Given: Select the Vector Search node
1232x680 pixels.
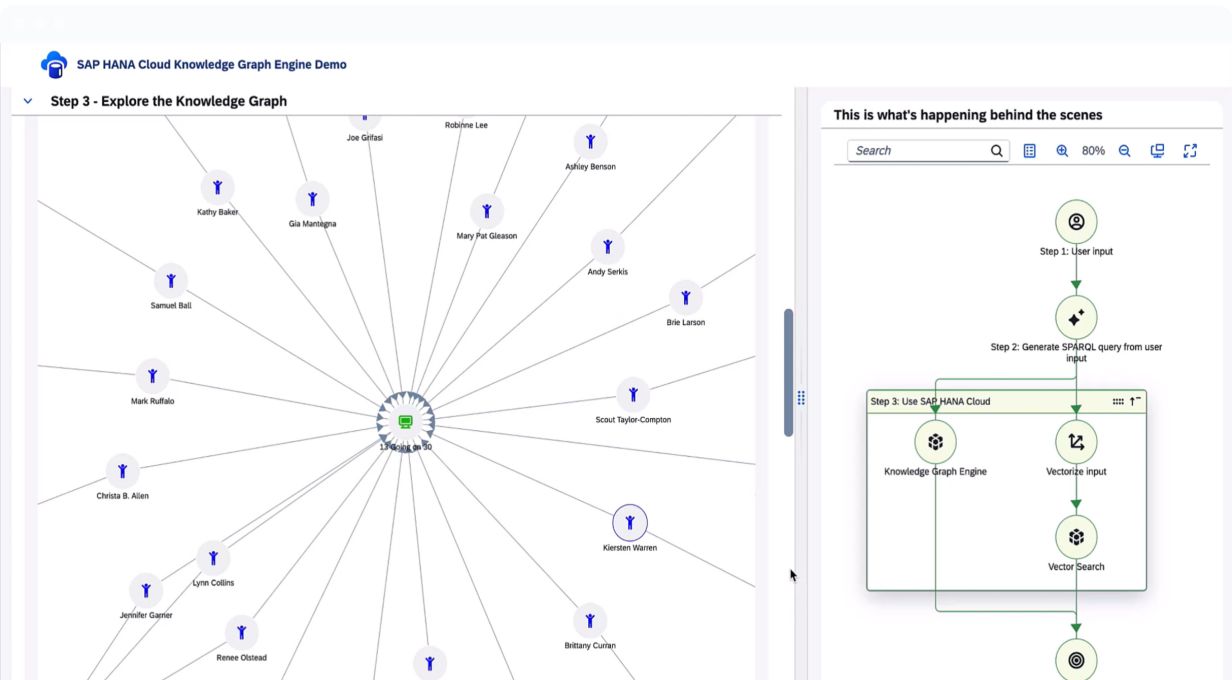Looking at the screenshot, I should 1076,537.
